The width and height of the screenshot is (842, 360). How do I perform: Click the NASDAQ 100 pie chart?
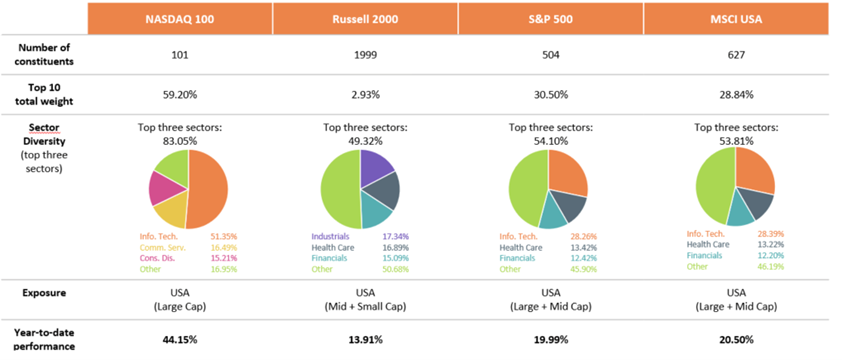coord(188,189)
